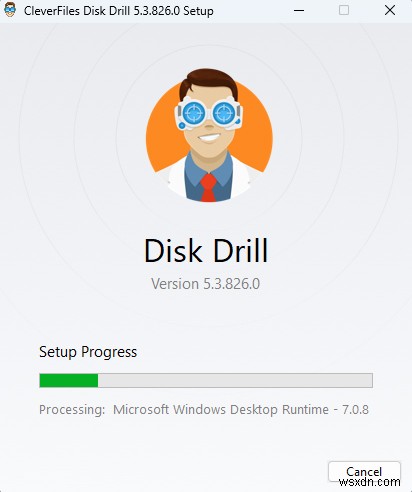Click the "Setup Progress" label
The image size is (412, 492).
(x=88, y=352)
